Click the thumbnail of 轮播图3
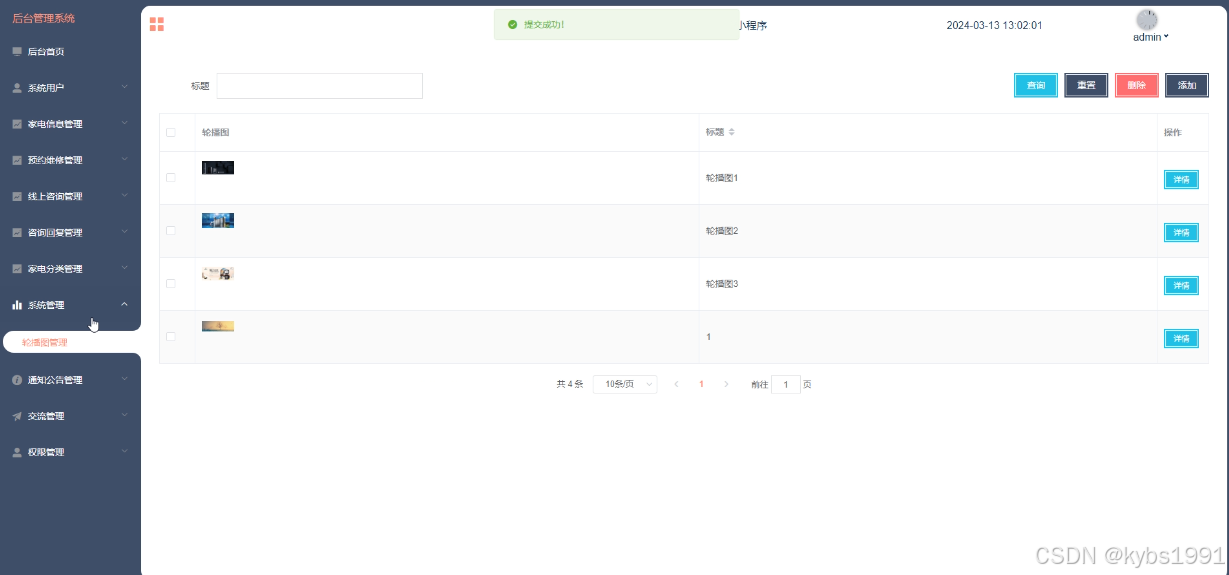Screen dimensions: 1229x575 point(218,273)
